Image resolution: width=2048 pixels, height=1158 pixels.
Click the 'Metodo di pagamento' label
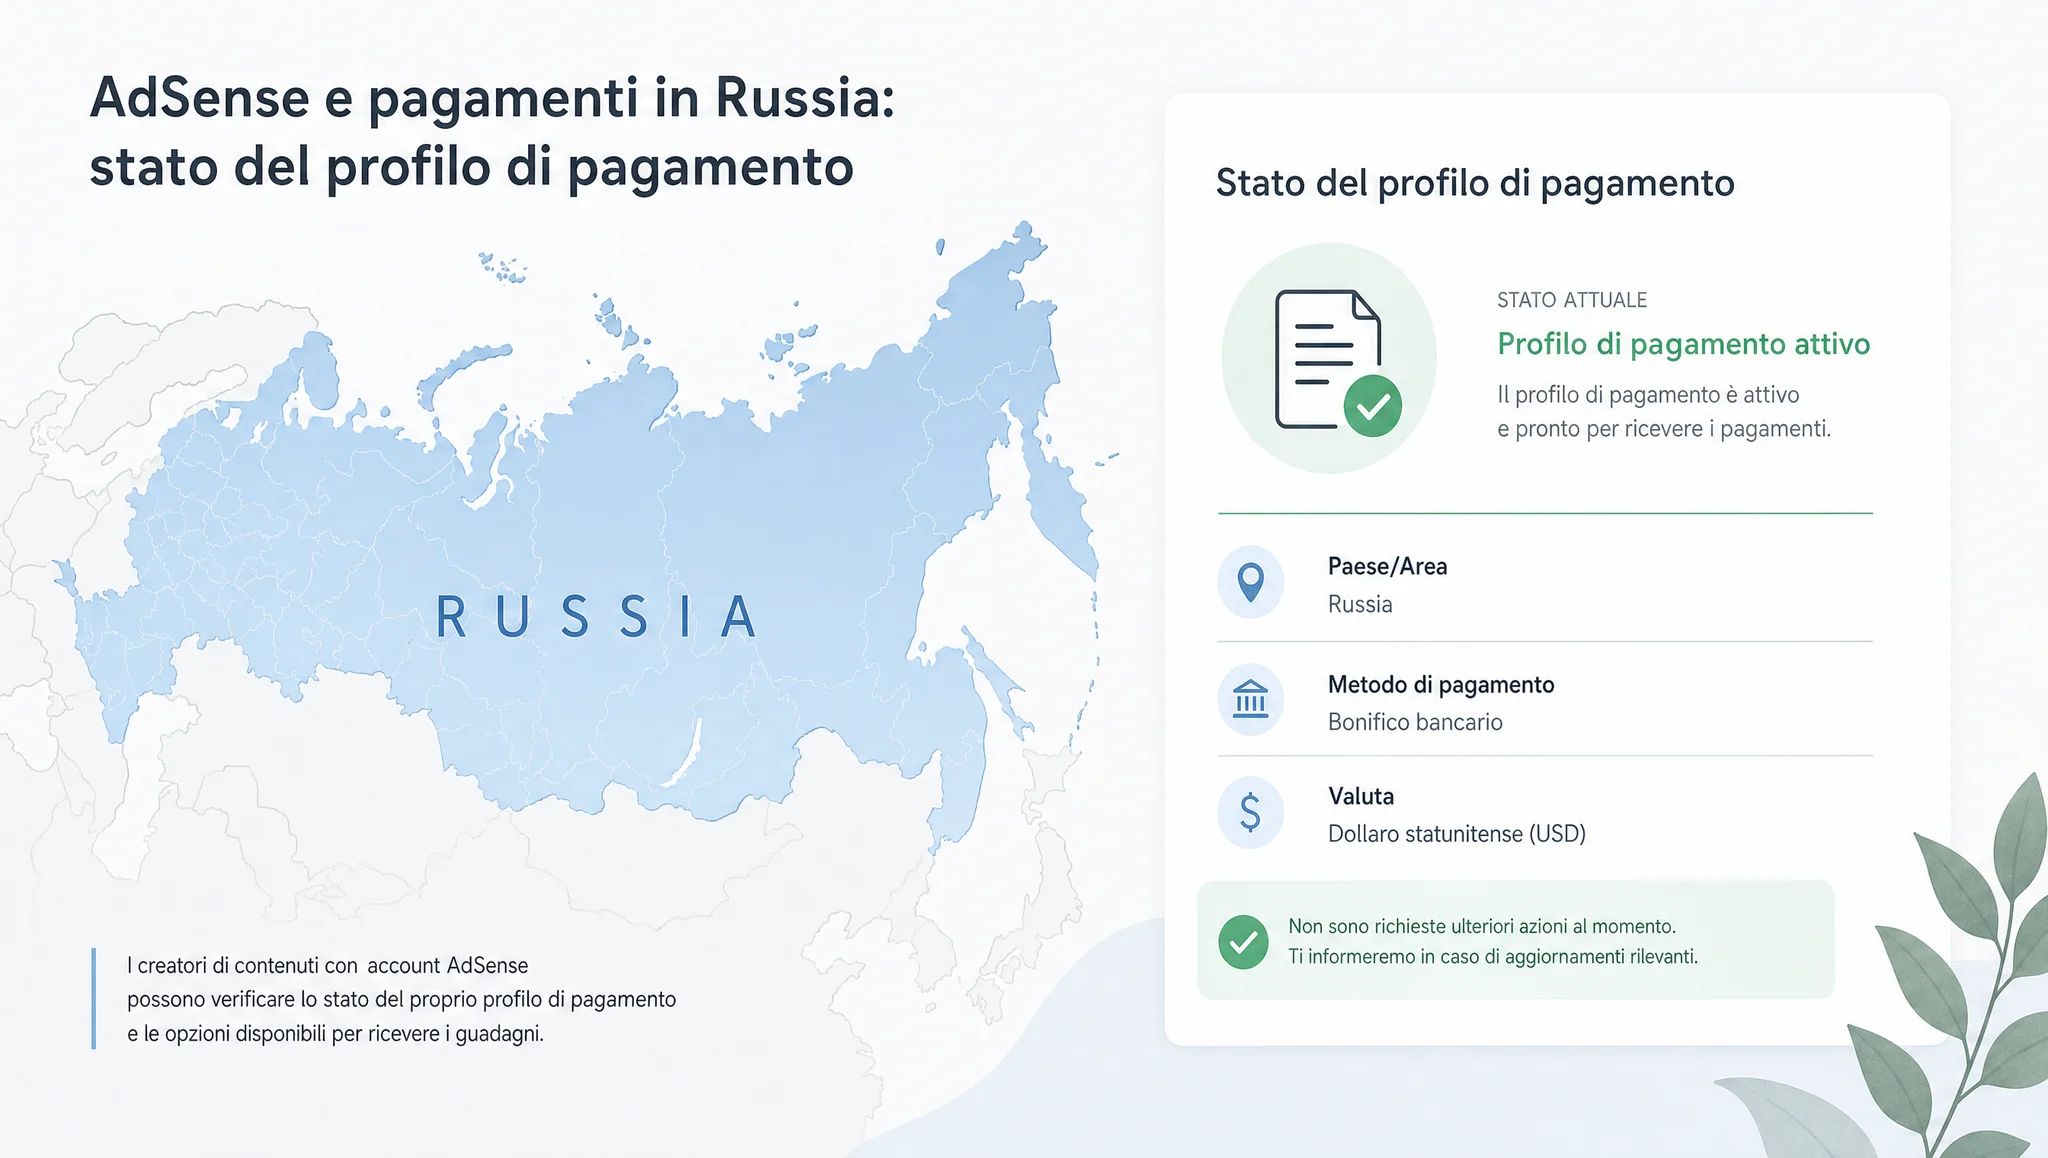(x=1441, y=686)
